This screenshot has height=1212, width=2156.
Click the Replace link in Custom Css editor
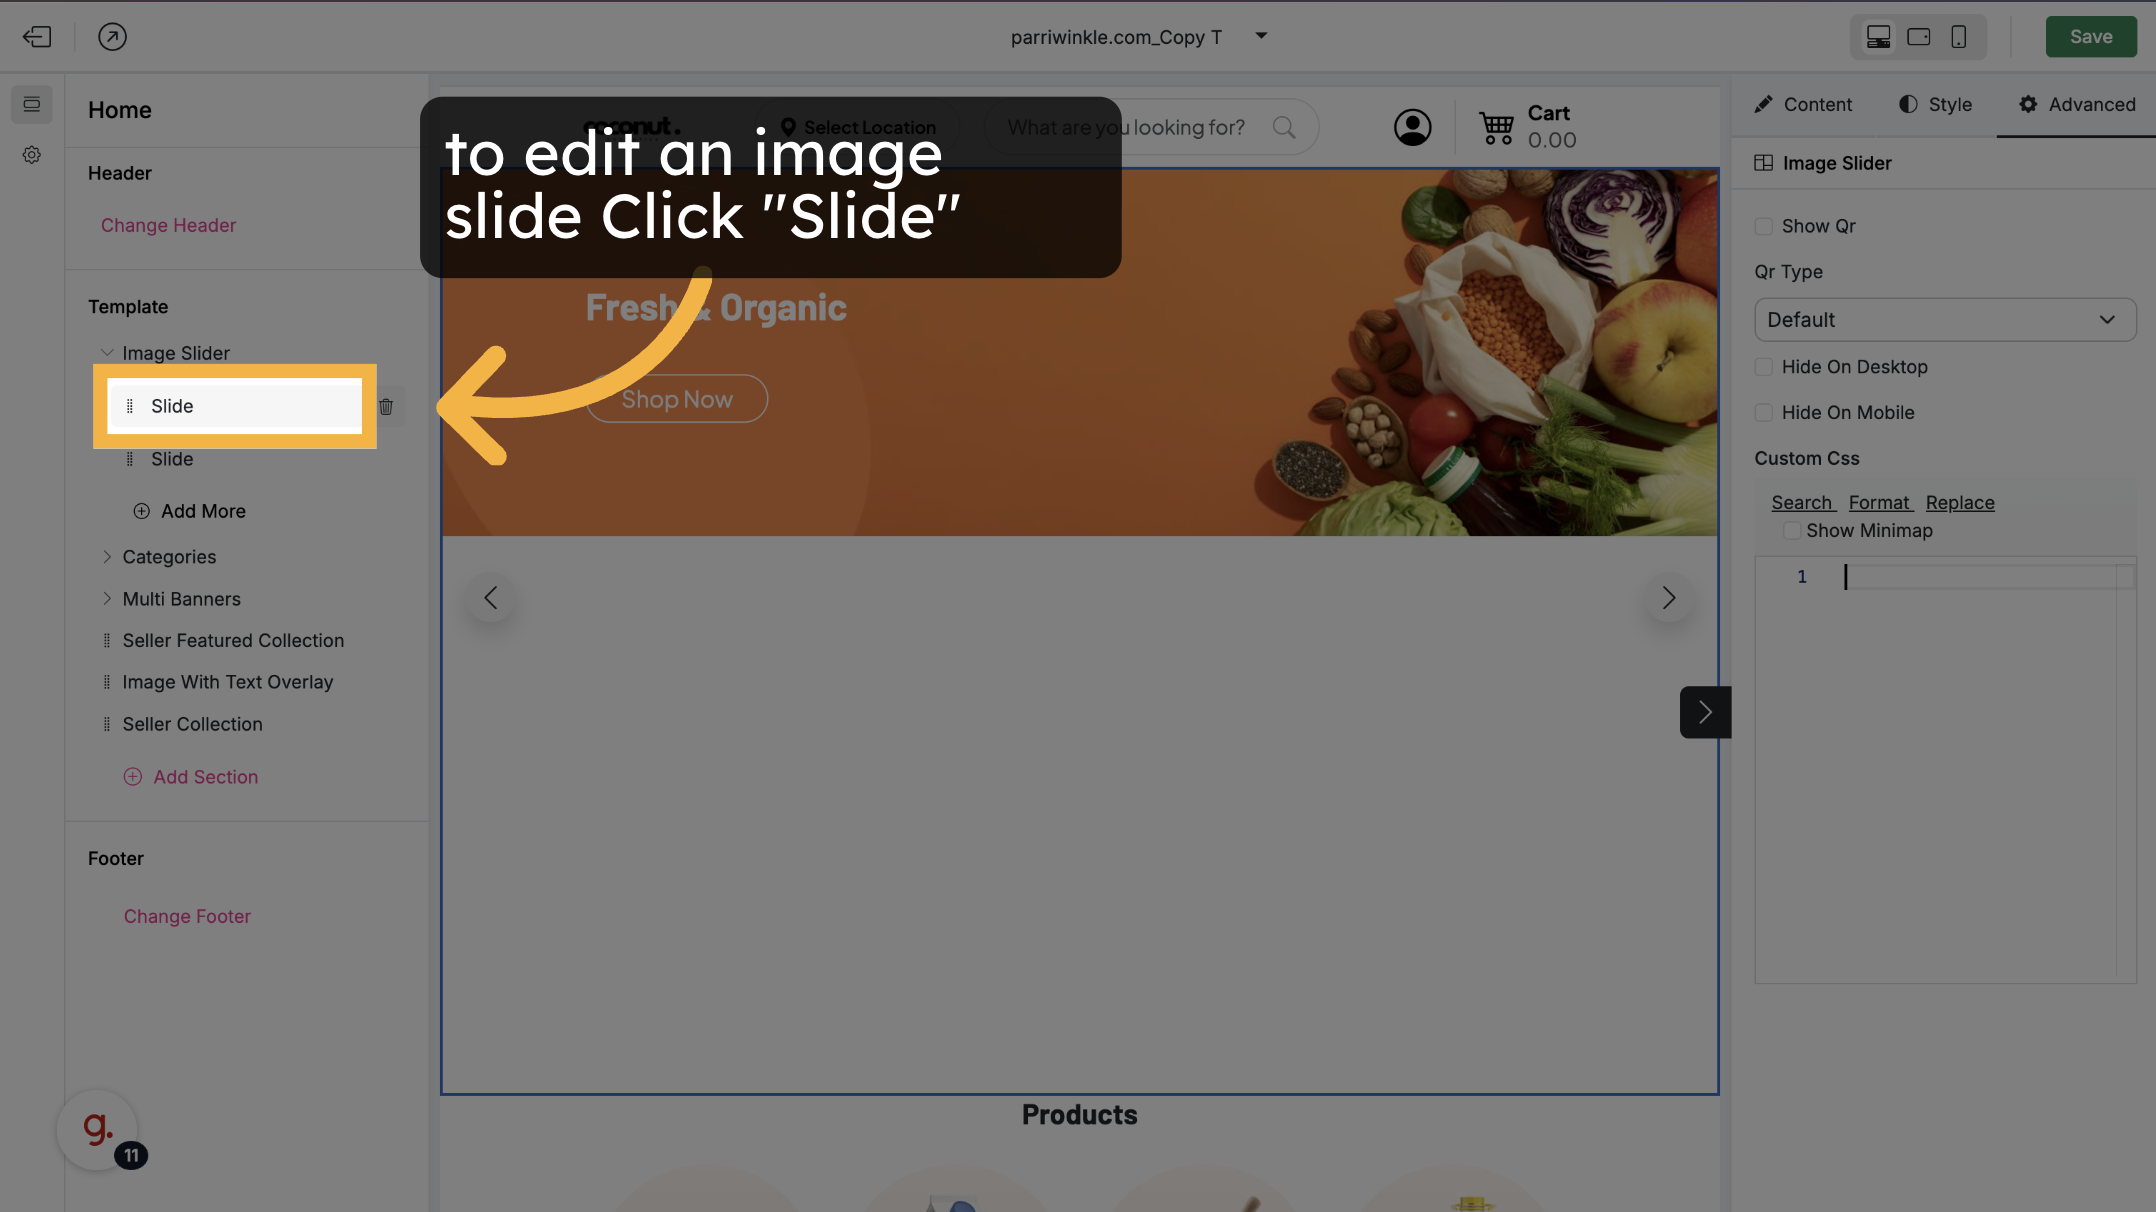coord(1960,503)
